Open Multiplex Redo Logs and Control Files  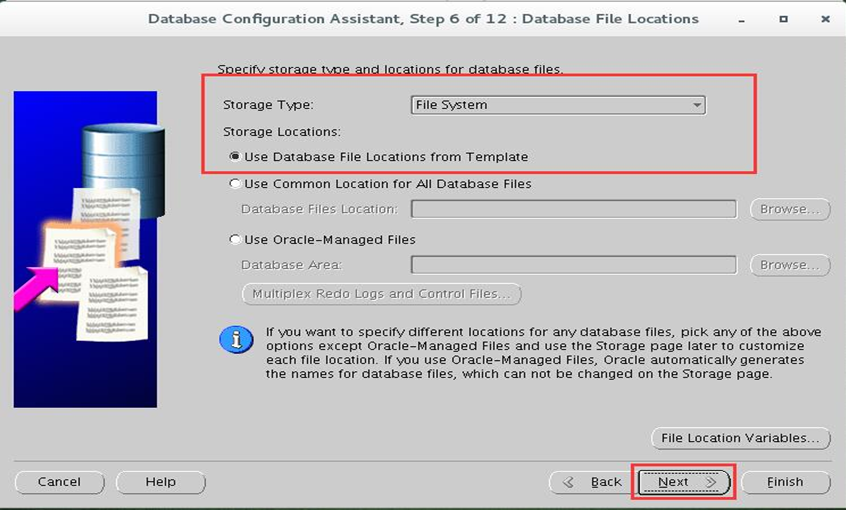pos(381,294)
